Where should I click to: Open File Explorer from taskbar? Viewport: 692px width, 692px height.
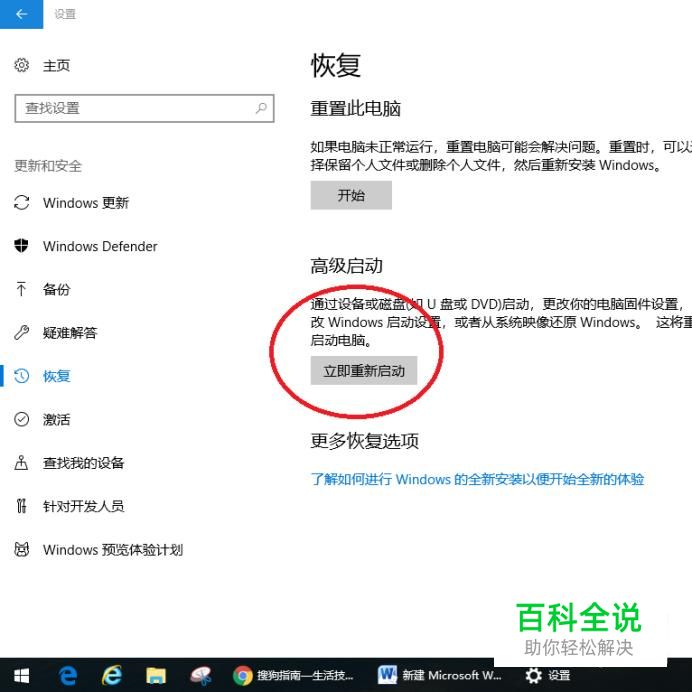156,675
